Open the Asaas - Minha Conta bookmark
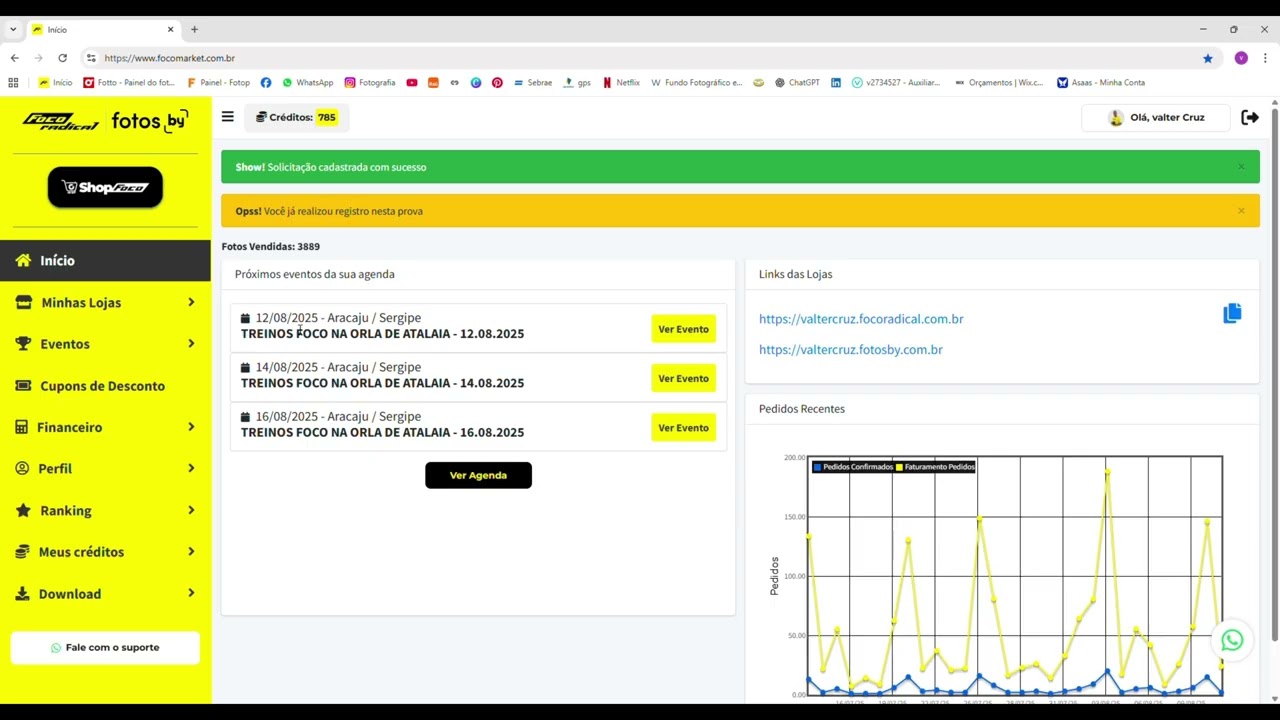The width and height of the screenshot is (1280, 720). click(1101, 83)
